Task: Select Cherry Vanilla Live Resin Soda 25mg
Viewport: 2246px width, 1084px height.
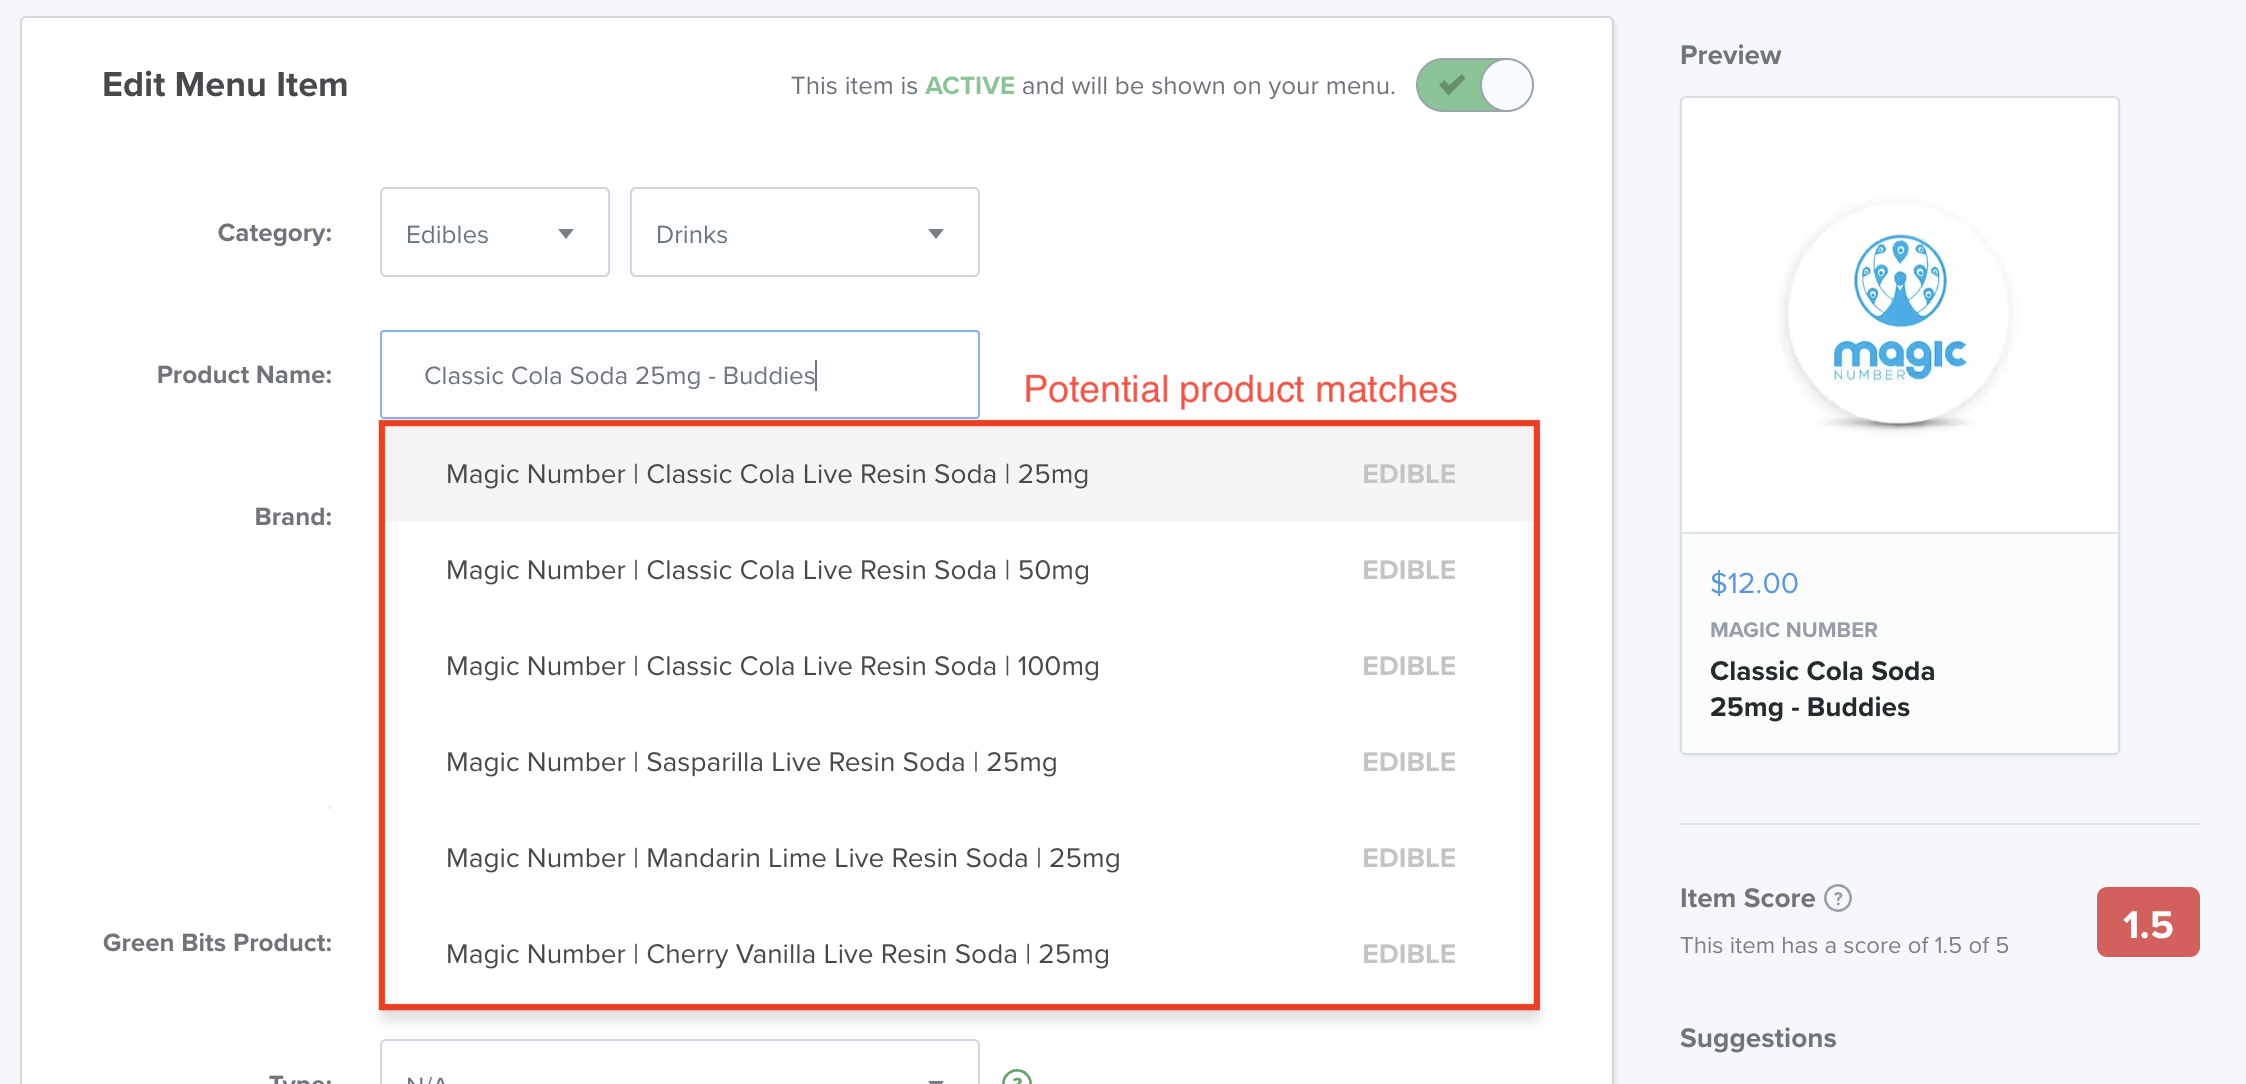Action: click(959, 954)
